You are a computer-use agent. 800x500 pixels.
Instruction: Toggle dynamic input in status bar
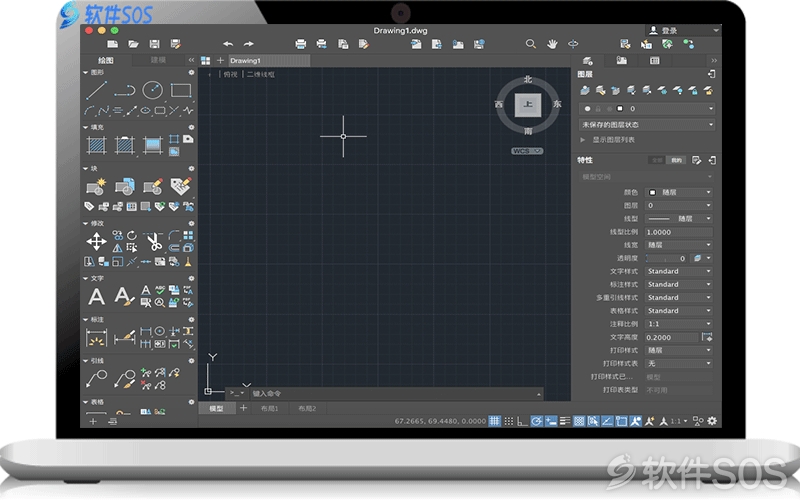551,421
